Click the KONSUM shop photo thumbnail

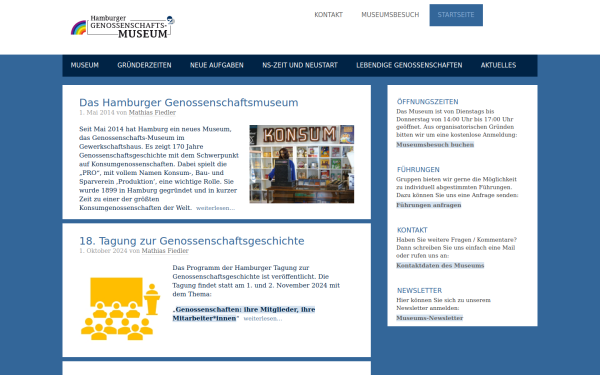[302, 164]
